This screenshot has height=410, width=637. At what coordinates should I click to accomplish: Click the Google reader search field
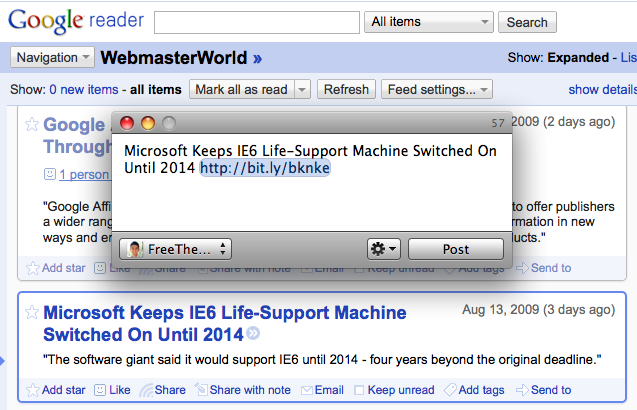point(257,22)
